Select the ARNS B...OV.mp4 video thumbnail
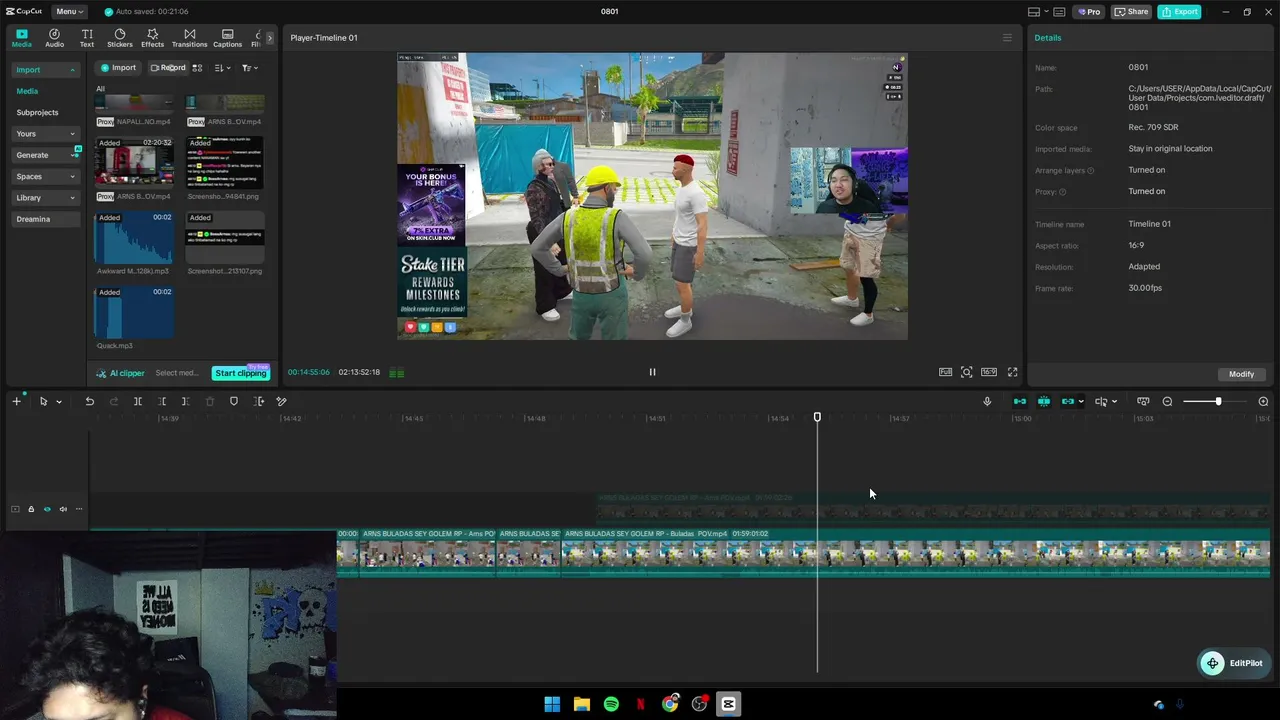The height and width of the screenshot is (720, 1280). 134,162
